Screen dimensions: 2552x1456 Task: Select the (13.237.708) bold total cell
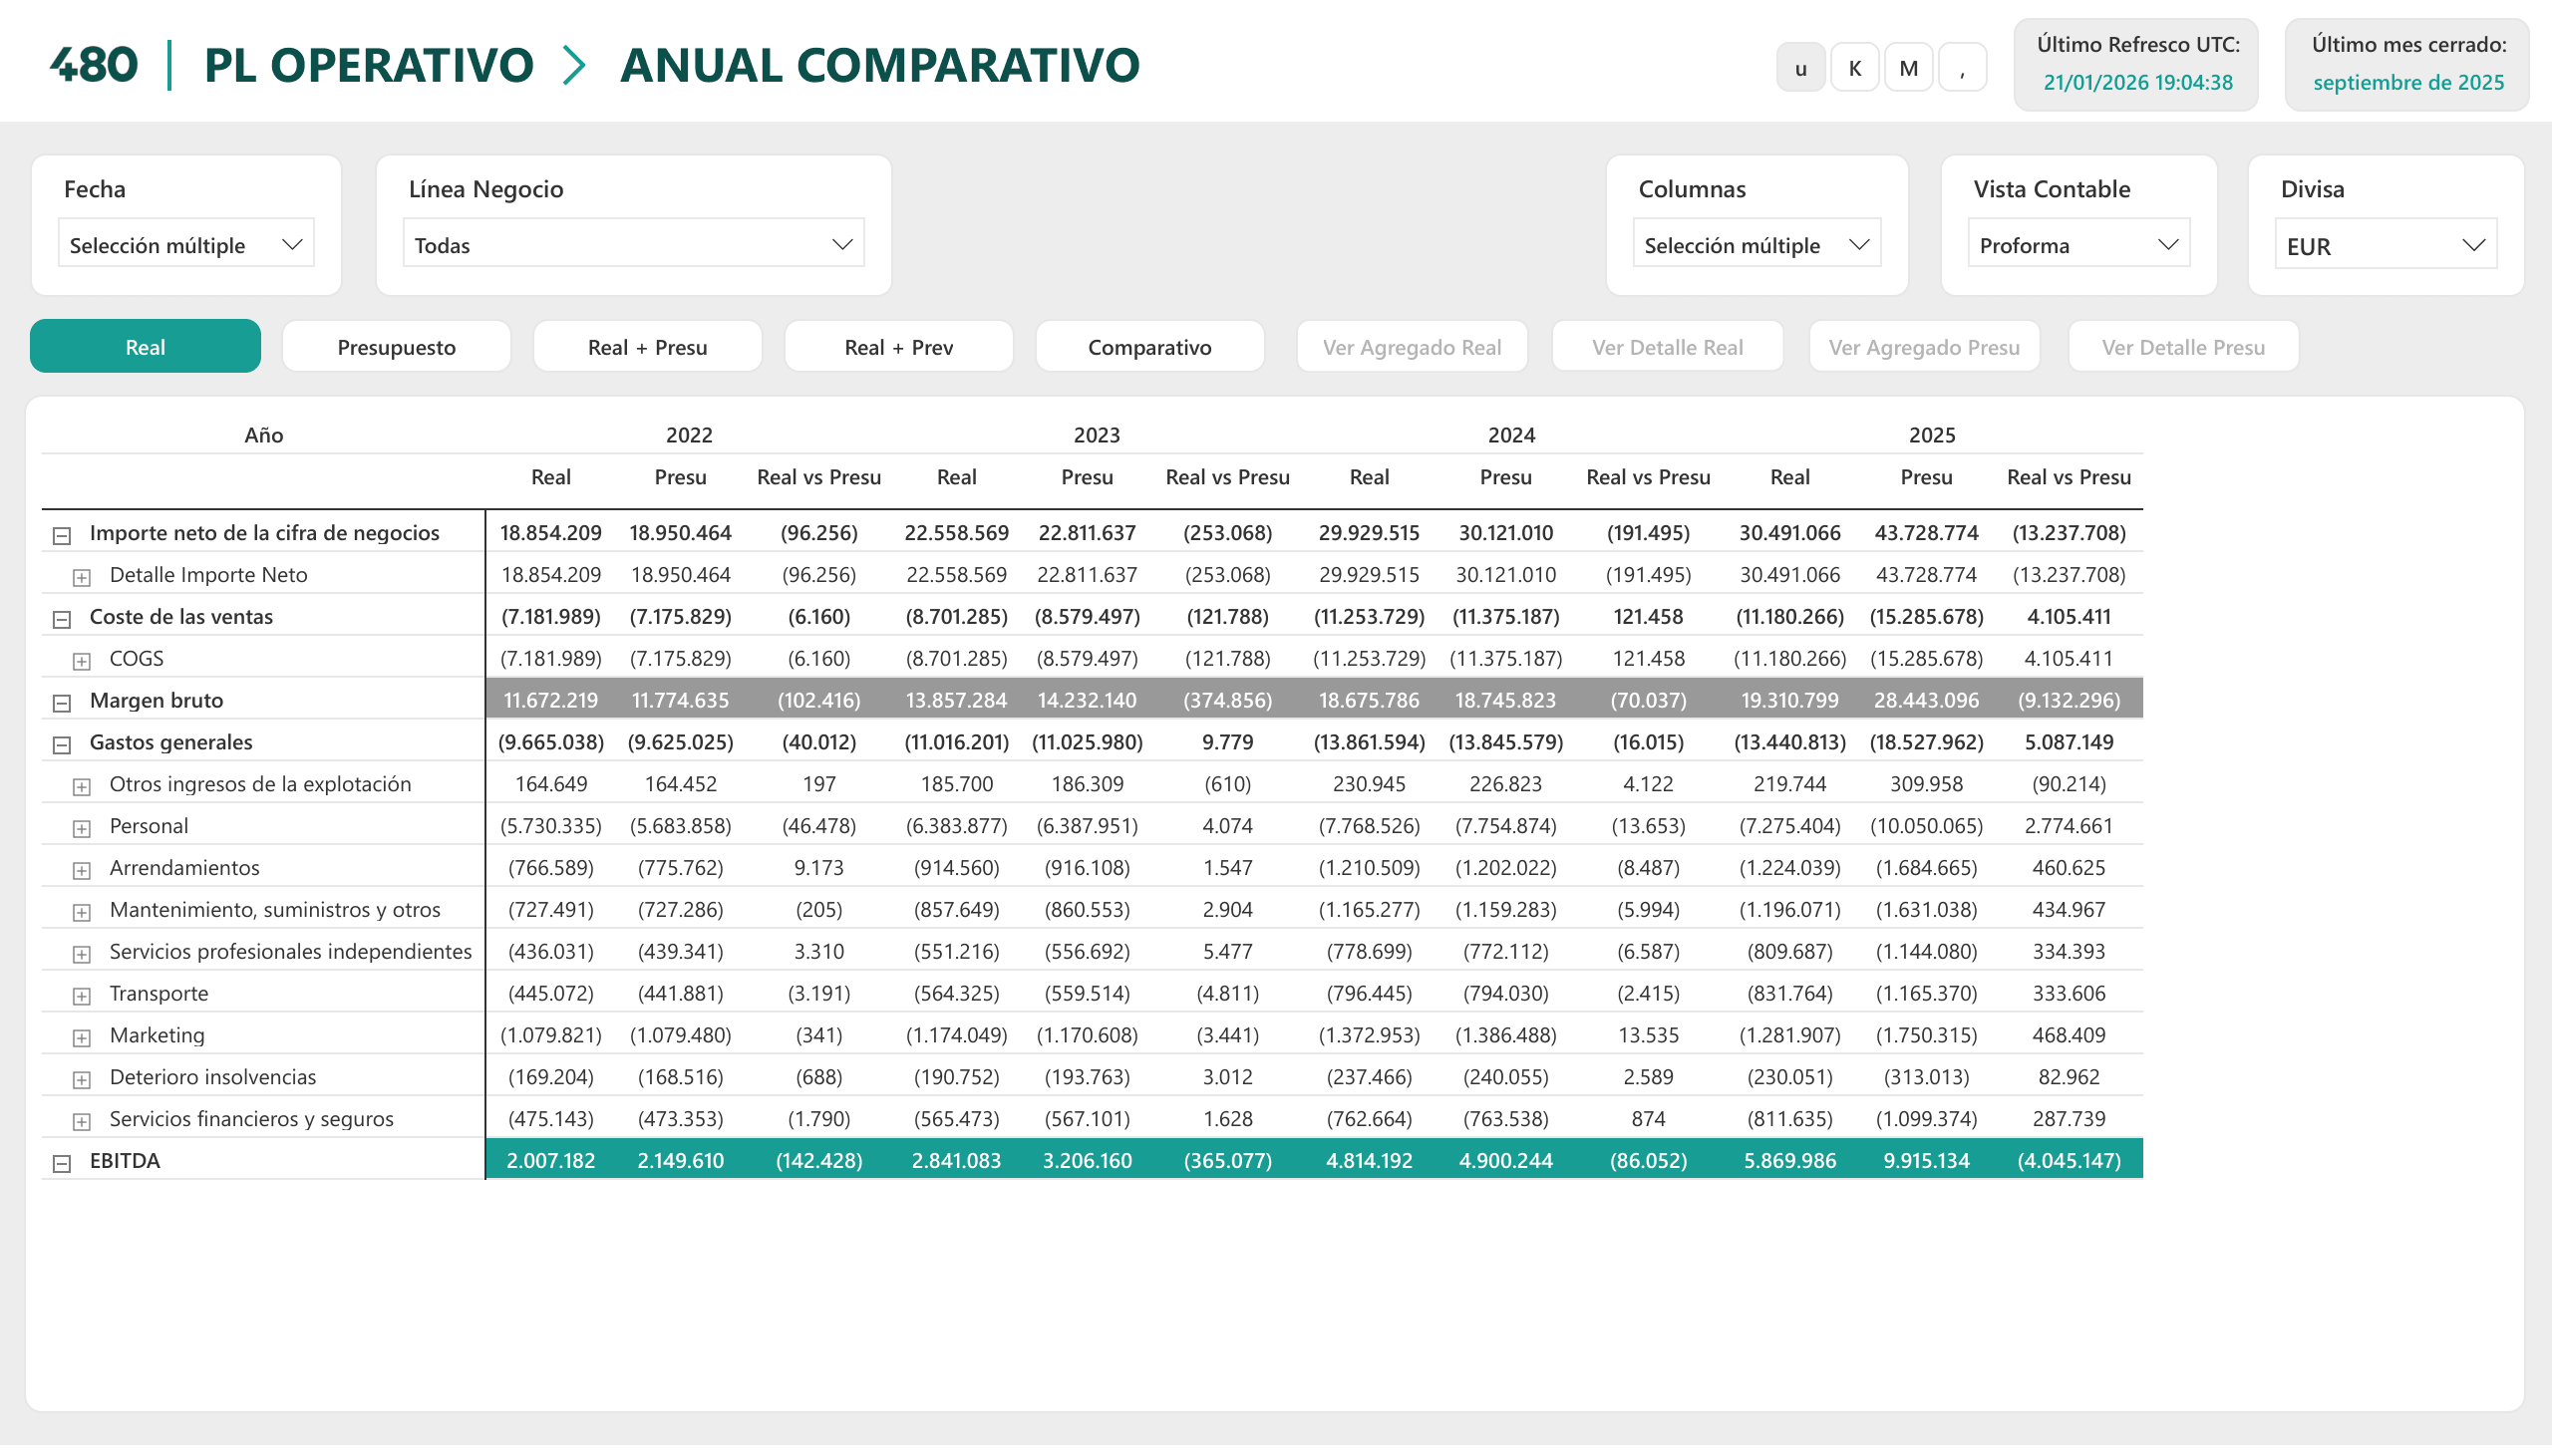point(2069,533)
